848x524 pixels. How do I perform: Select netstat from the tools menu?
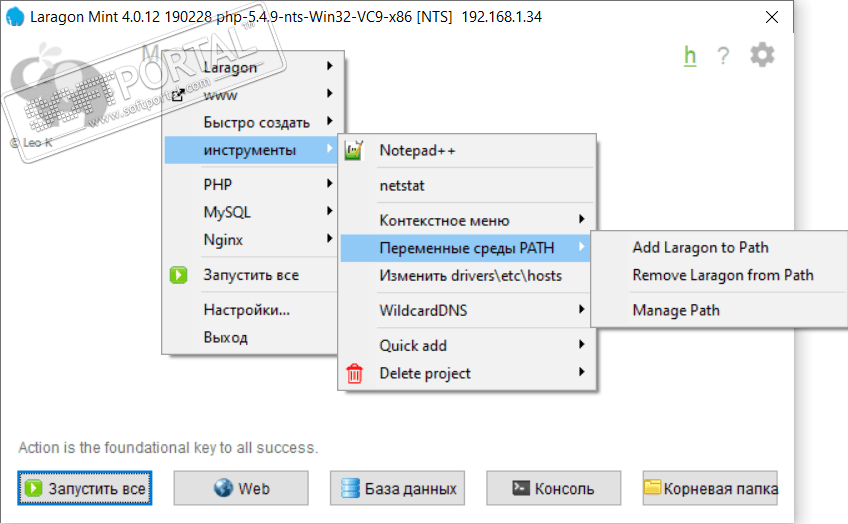(403, 185)
